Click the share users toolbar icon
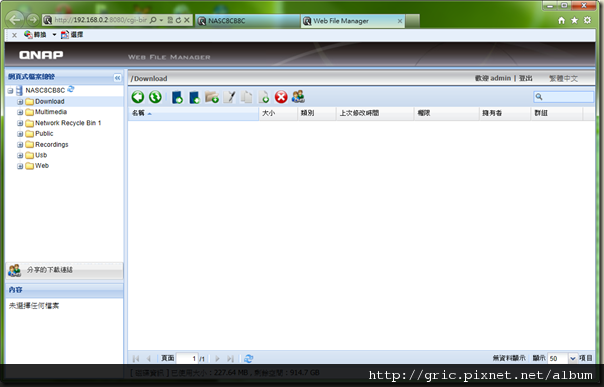The height and width of the screenshot is (387, 604). [x=298, y=96]
